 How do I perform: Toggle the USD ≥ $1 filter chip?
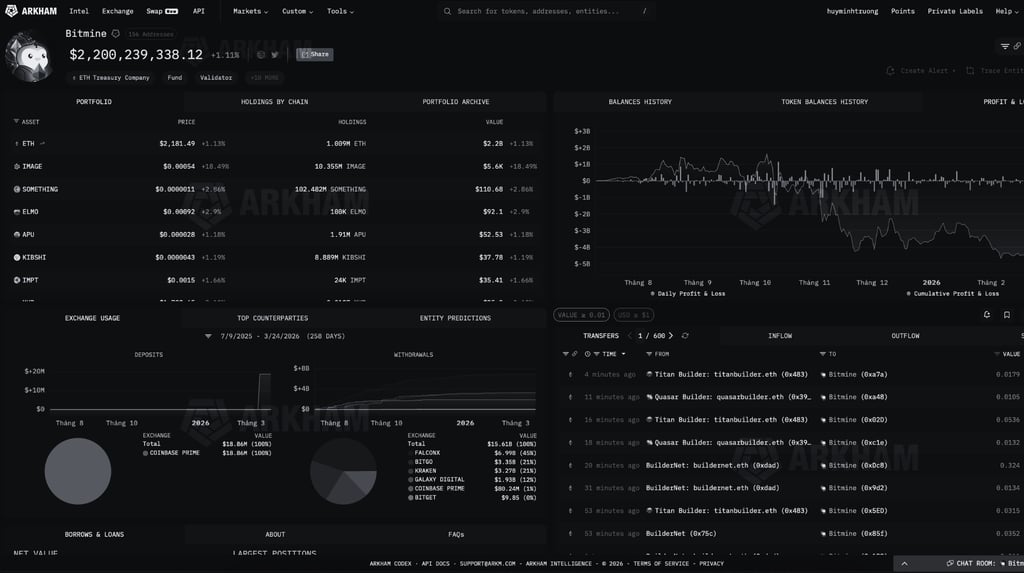(633, 315)
